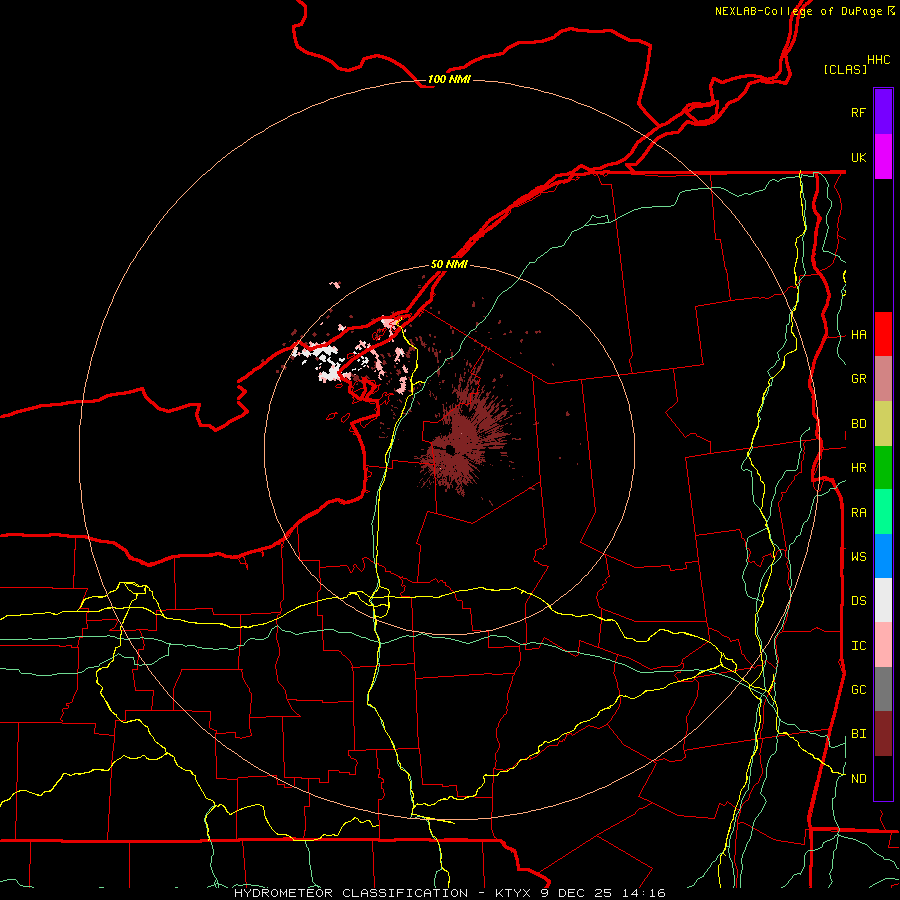This screenshot has width=900, height=900.
Task: Click the RA light-green legend swatch
Action: (883, 512)
